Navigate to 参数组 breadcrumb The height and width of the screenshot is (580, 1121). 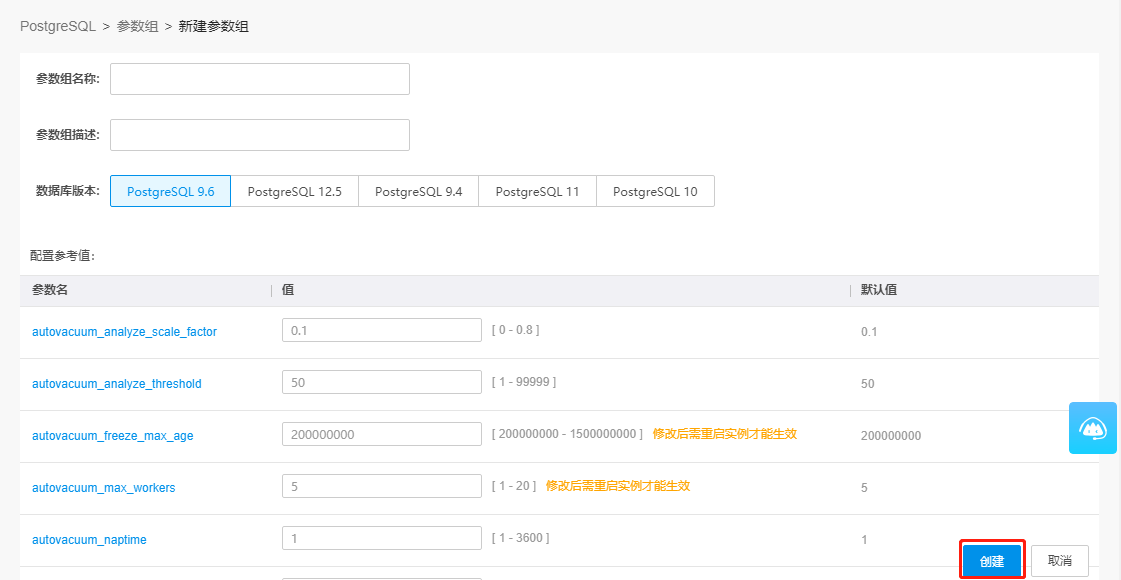(x=137, y=26)
